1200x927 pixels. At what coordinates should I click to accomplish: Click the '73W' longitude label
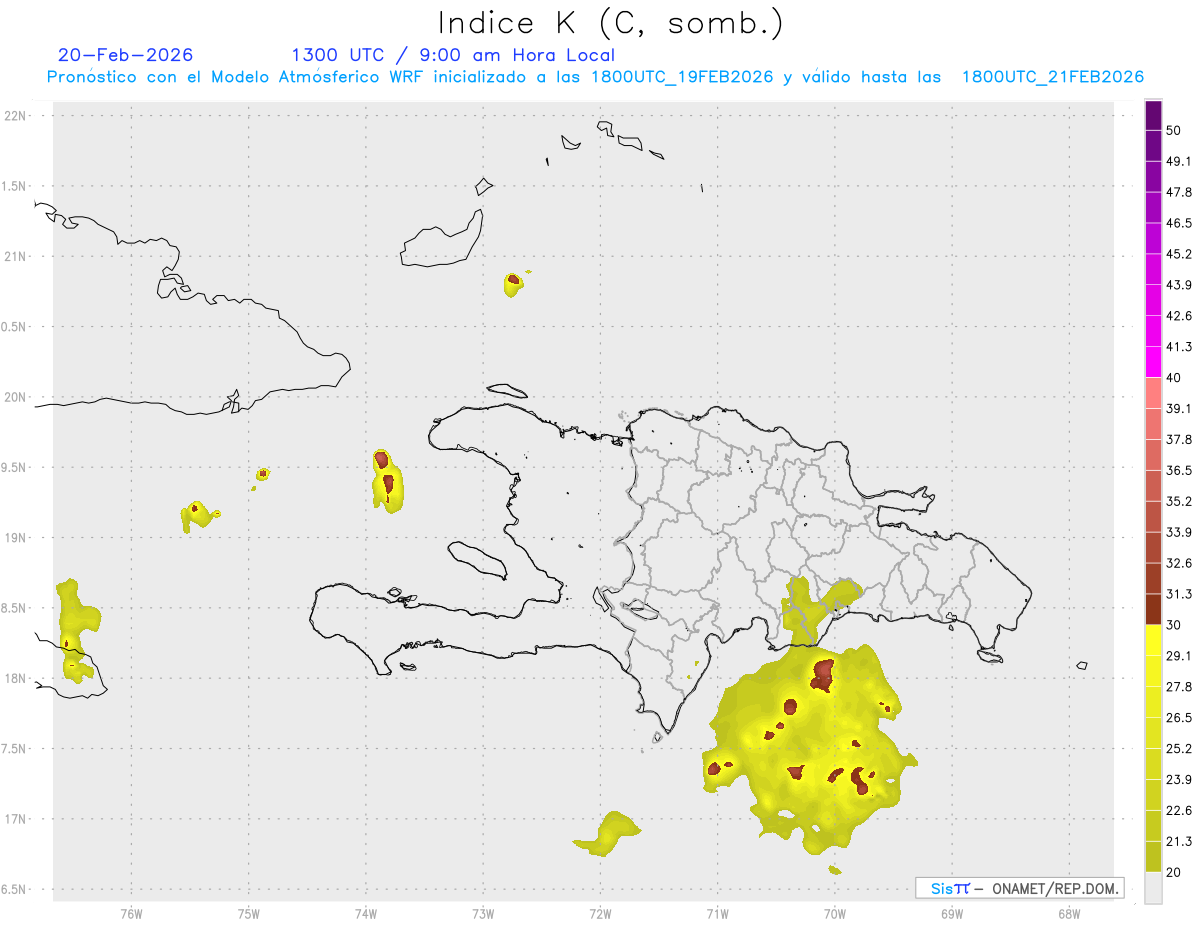[x=483, y=912]
